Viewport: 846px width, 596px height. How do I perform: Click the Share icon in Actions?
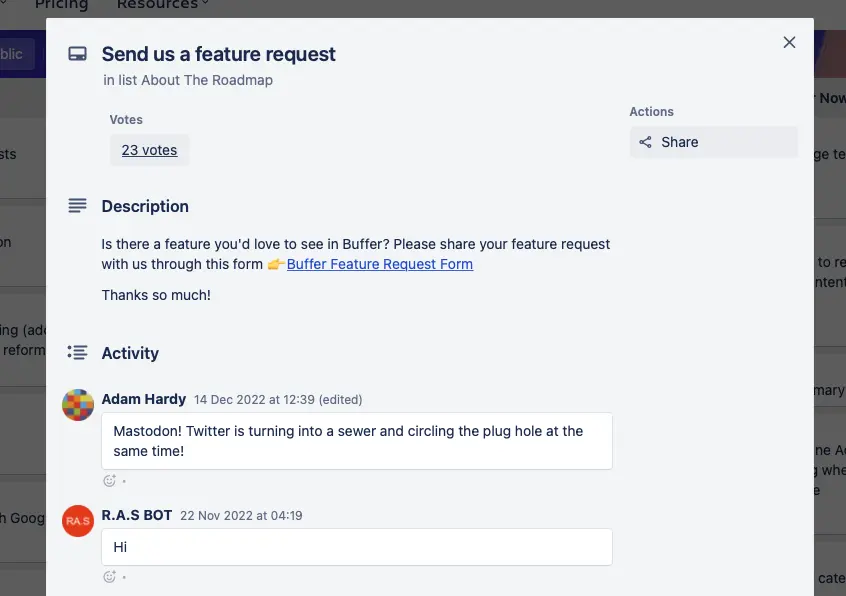[646, 142]
